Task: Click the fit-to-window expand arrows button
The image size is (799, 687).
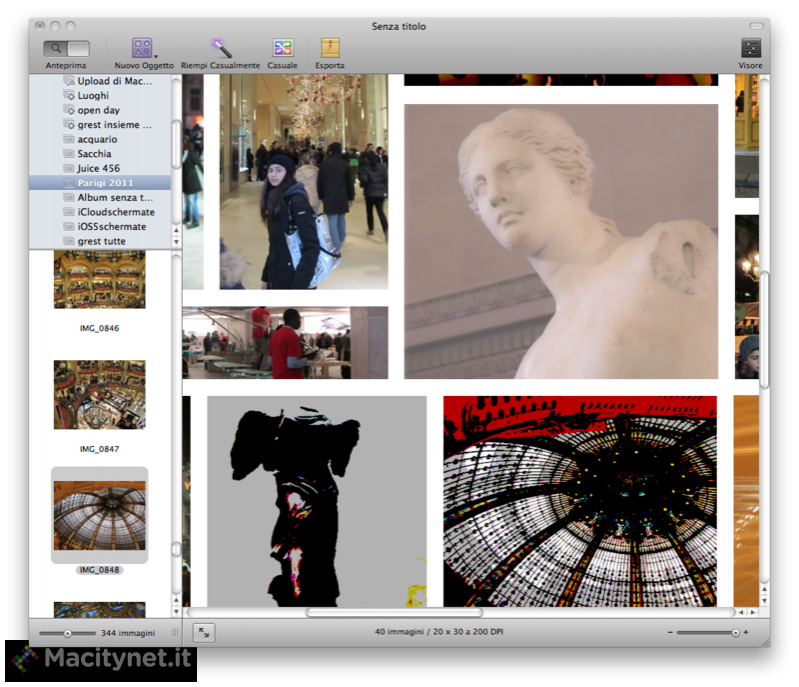Action: point(204,632)
